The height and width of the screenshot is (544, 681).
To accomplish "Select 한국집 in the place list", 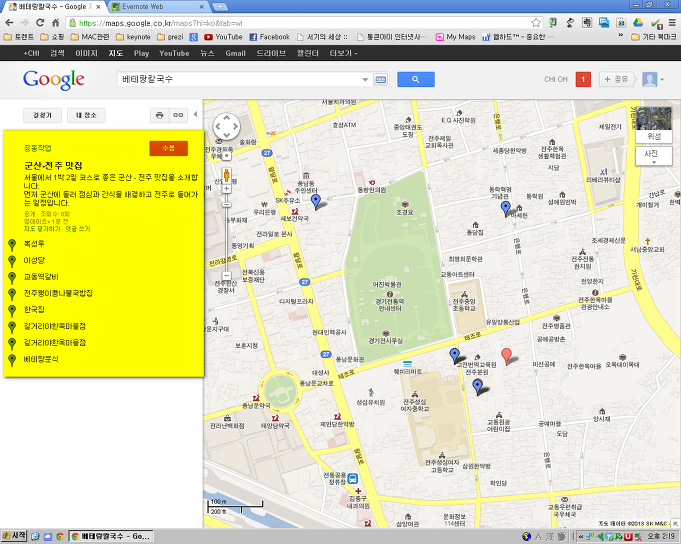I will click(34, 310).
